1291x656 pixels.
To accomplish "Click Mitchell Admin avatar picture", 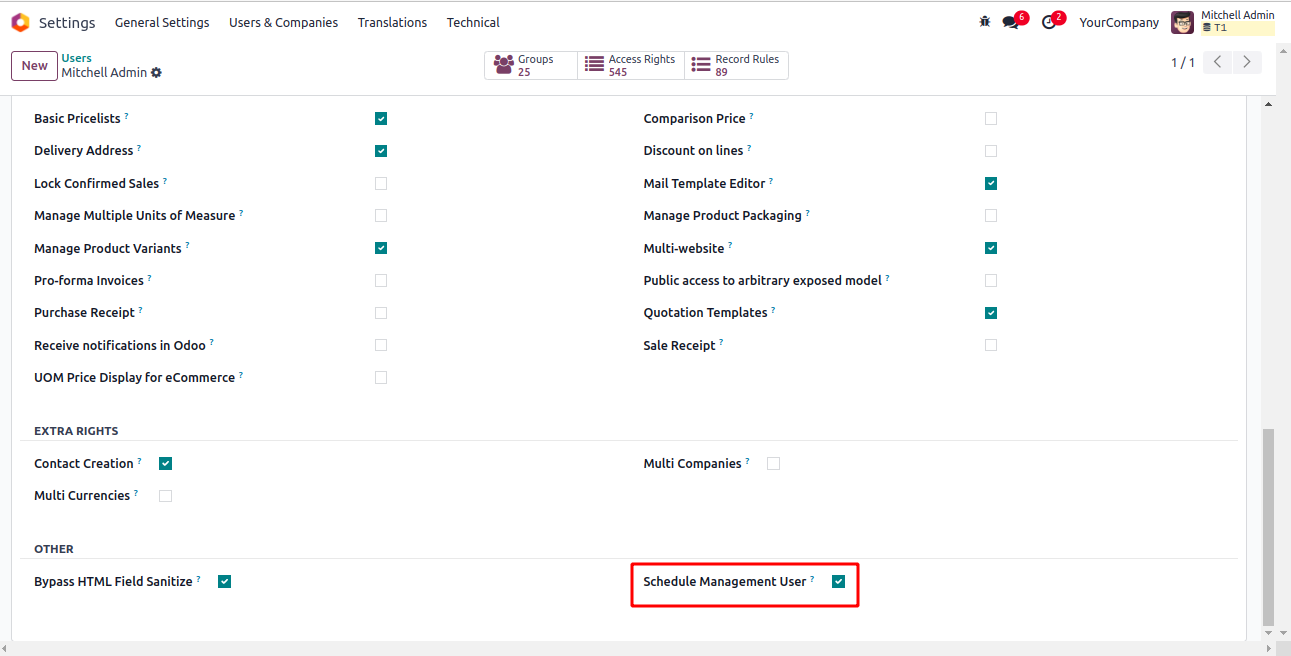I will tap(1183, 22).
